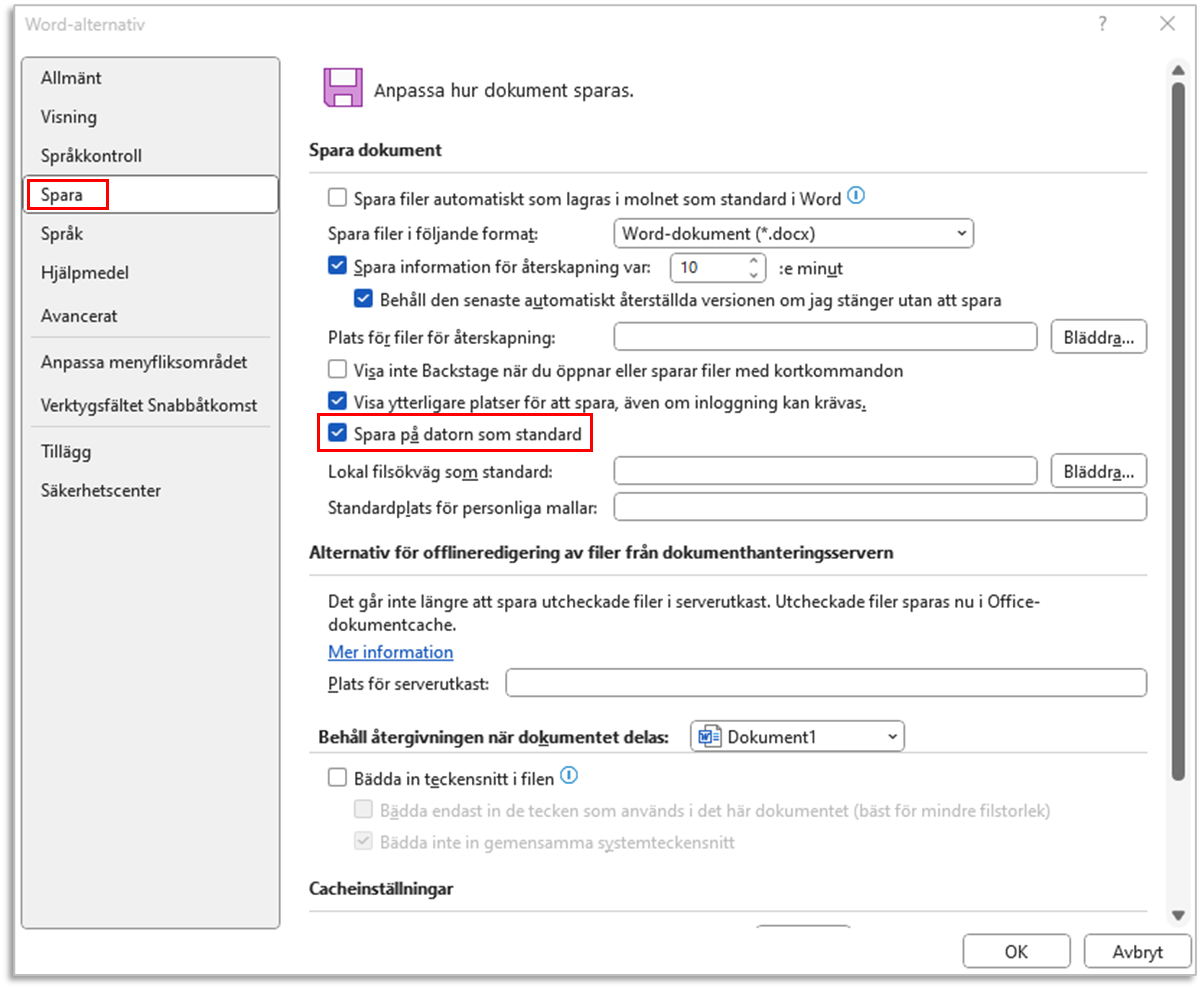Screen dimensions: 1201x989
Task: Enable Bädda in teckensnitt i filen
Action: coord(338,777)
